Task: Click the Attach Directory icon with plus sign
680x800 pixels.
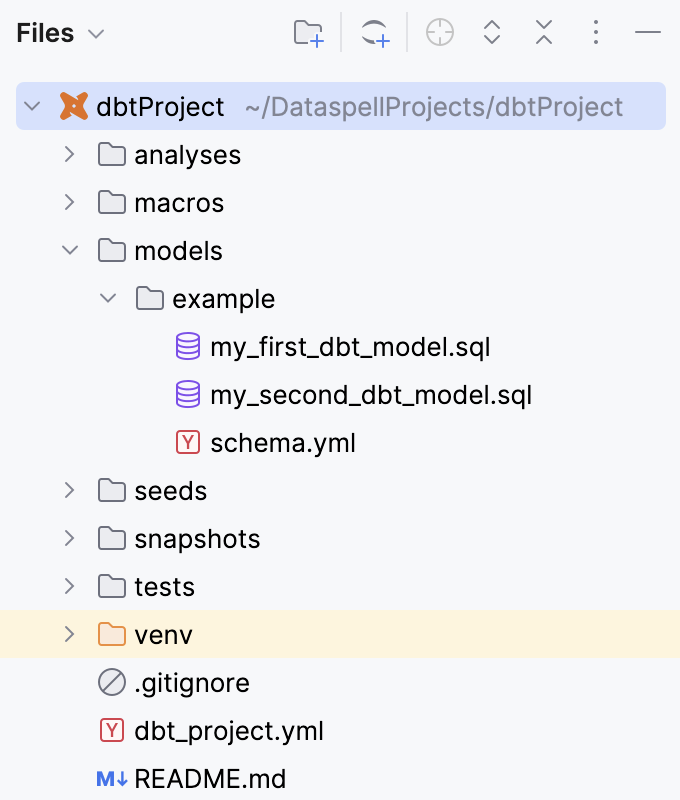Action: tap(374, 33)
